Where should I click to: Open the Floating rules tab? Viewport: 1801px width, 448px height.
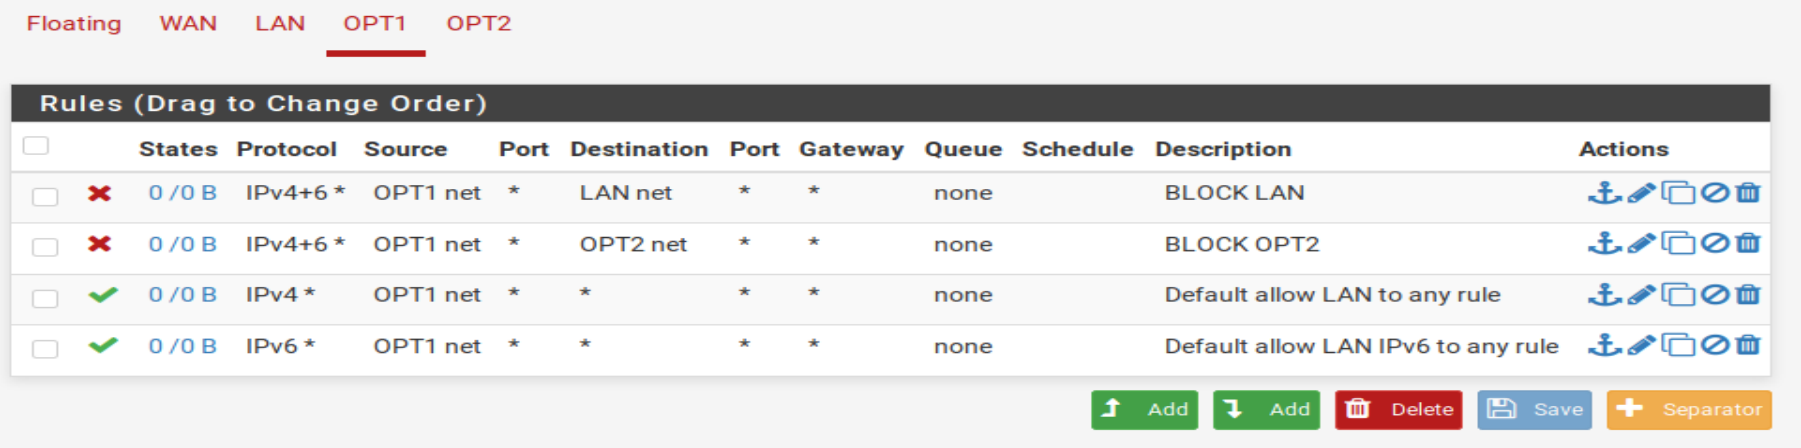coord(74,23)
